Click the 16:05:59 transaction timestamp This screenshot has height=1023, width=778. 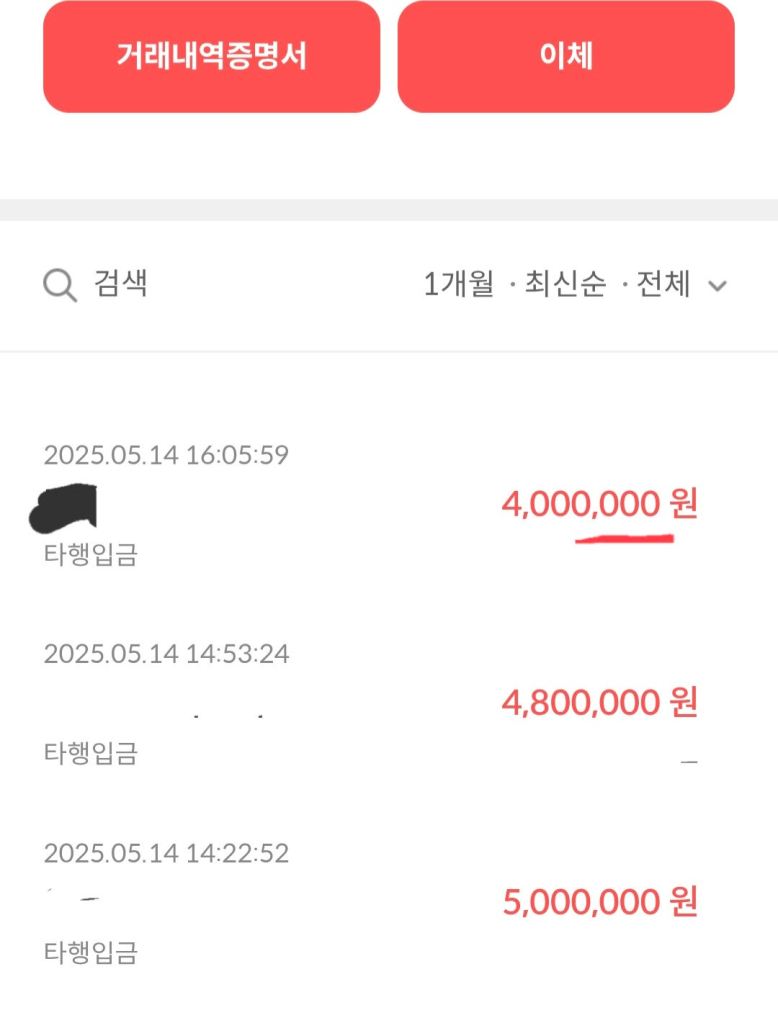point(166,456)
